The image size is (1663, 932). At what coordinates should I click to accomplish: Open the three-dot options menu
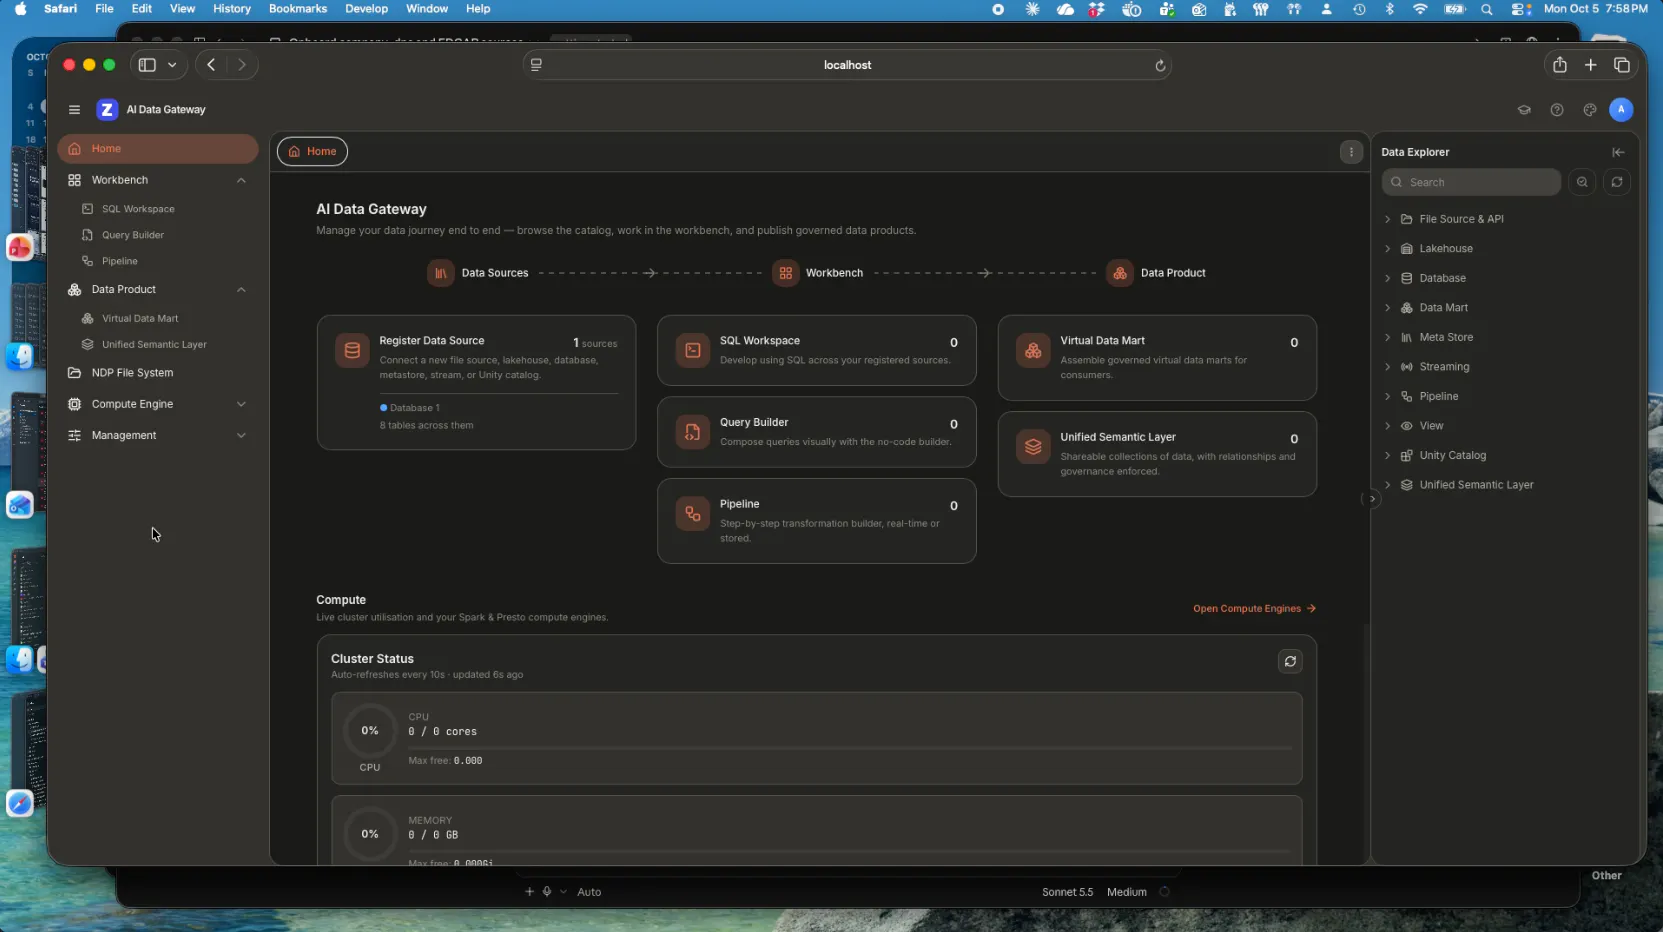pos(1351,152)
